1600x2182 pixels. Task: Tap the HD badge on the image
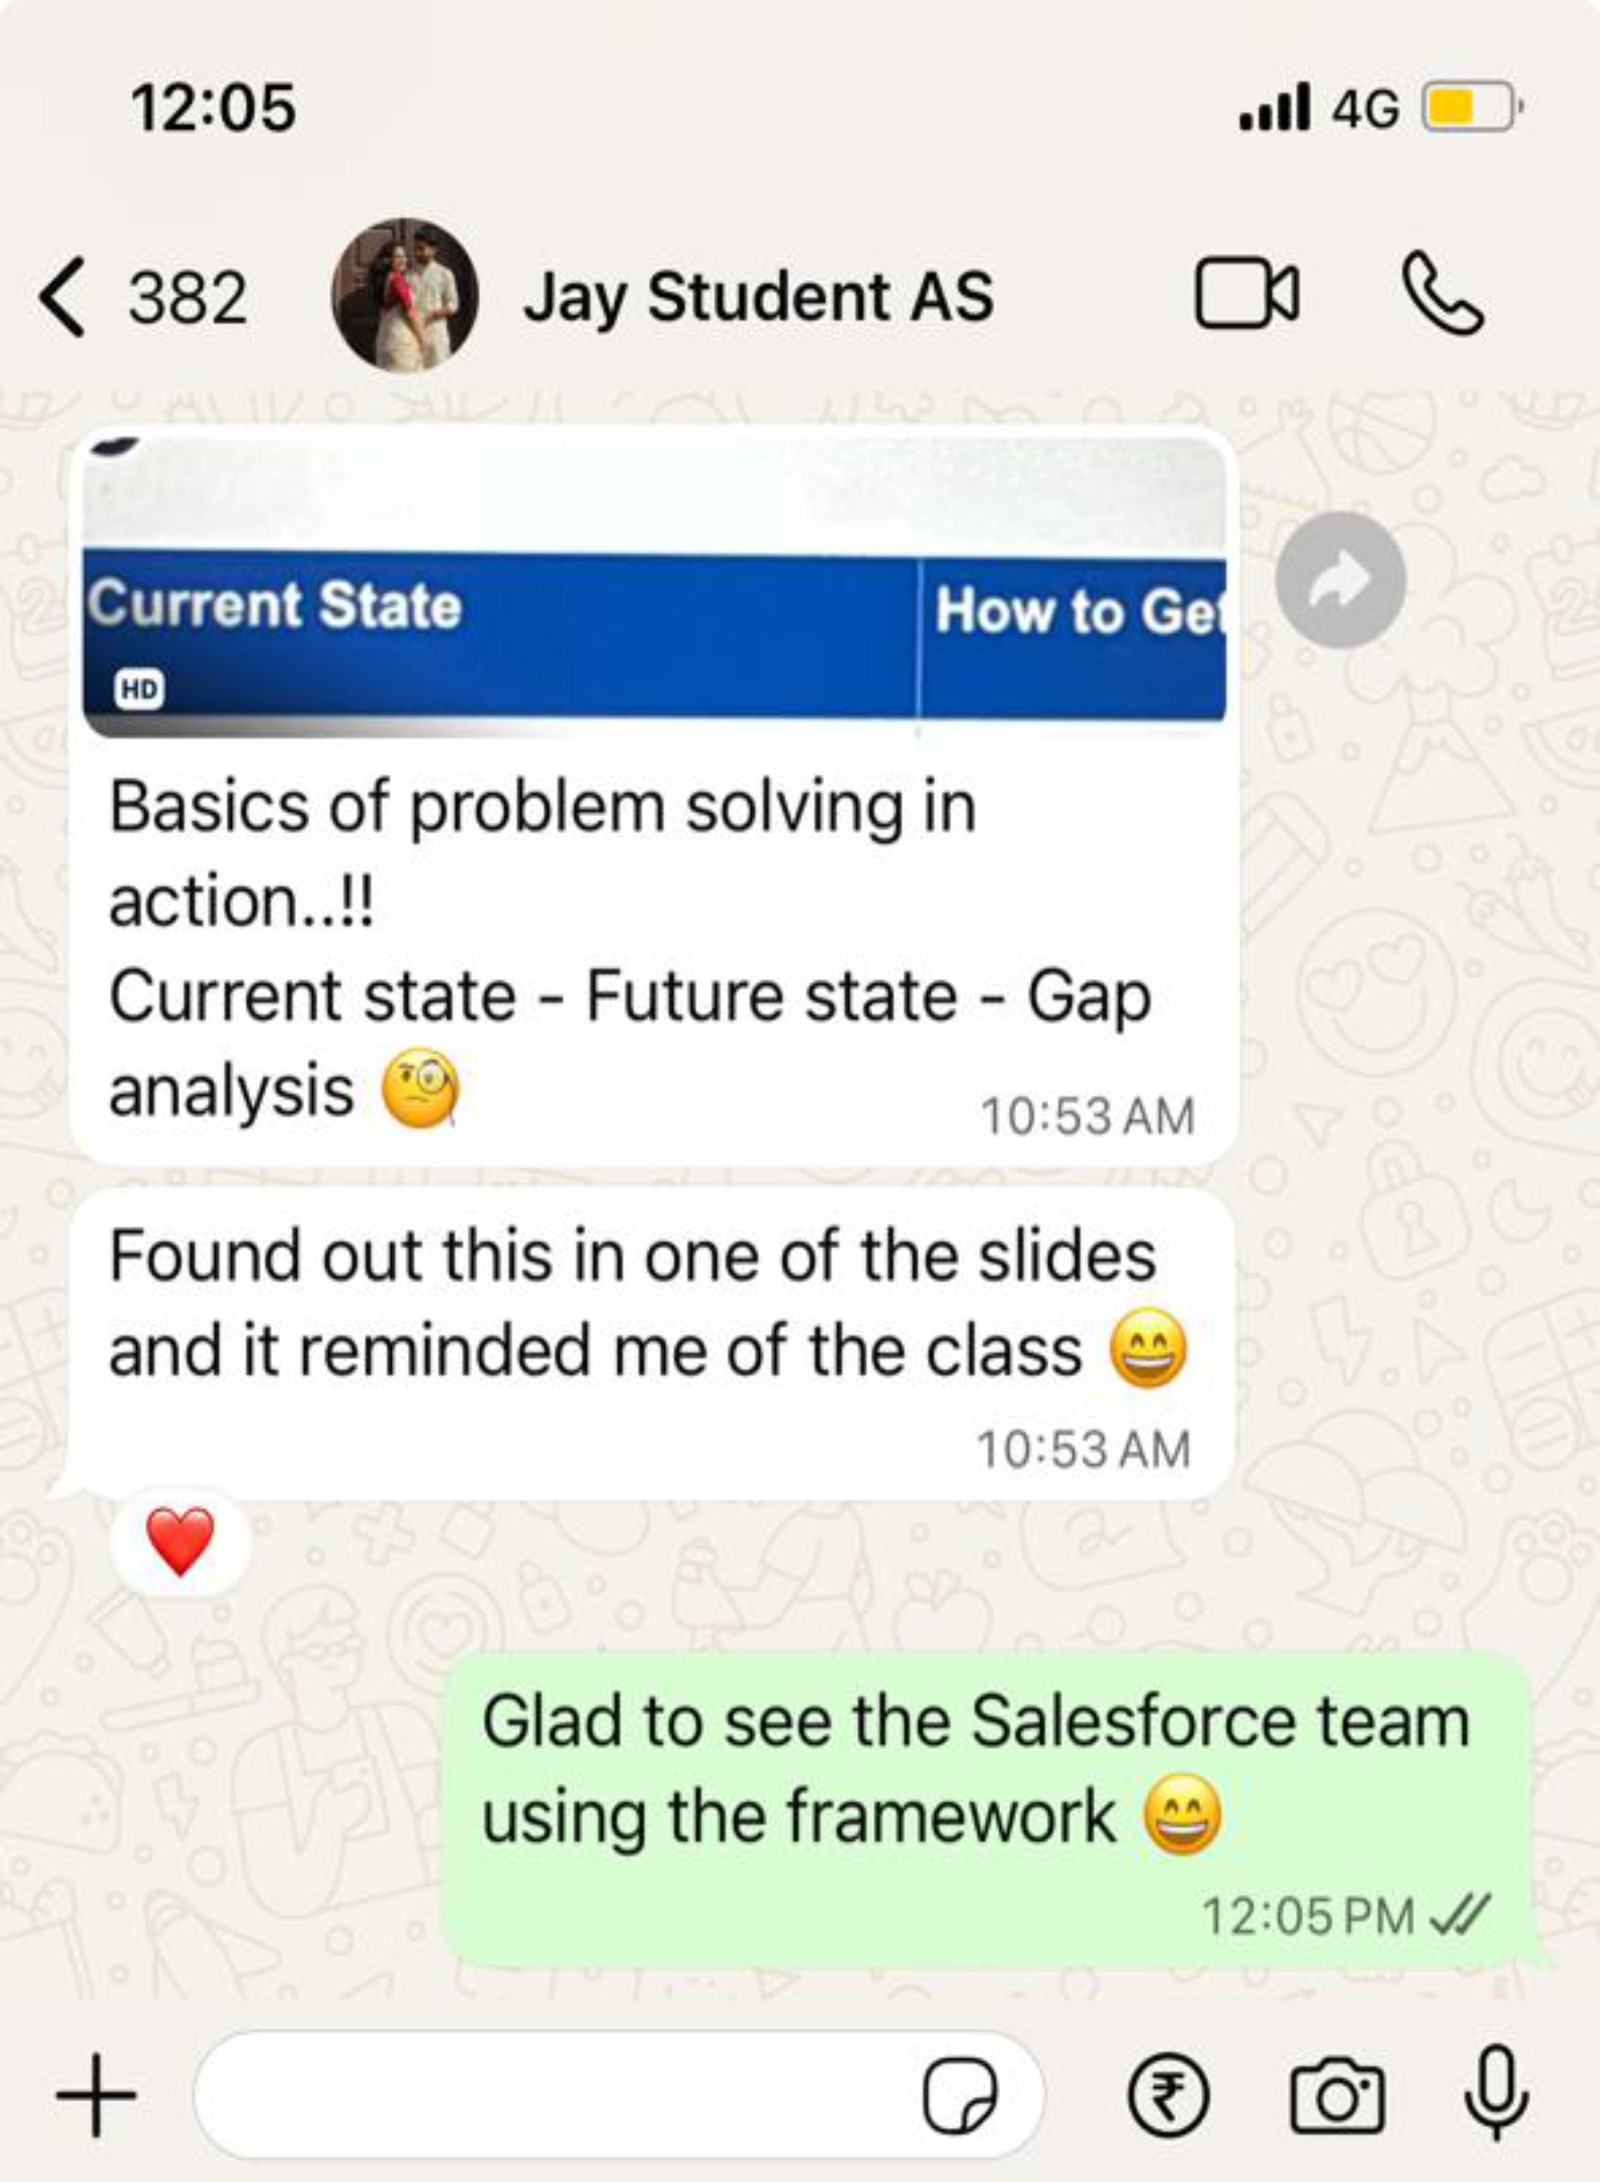coord(139,688)
